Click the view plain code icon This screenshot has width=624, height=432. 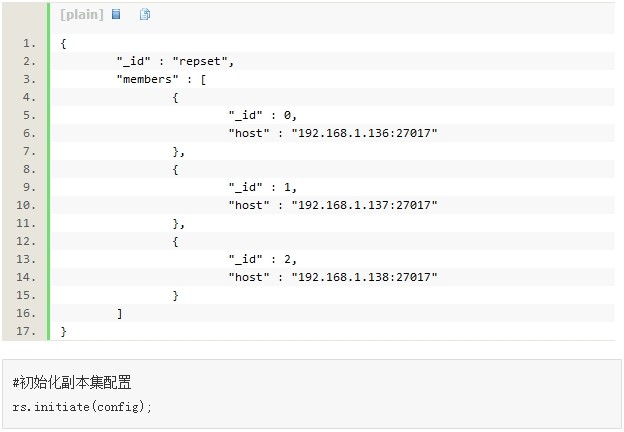[x=116, y=14]
